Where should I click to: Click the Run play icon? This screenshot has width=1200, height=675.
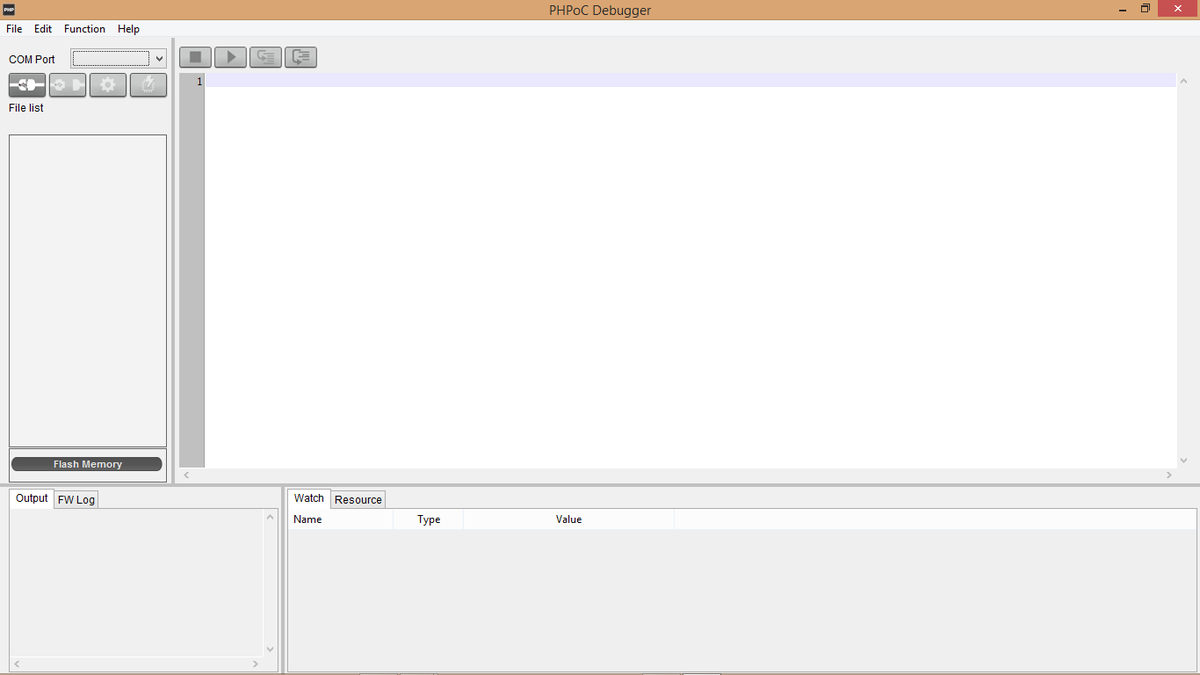[231, 58]
